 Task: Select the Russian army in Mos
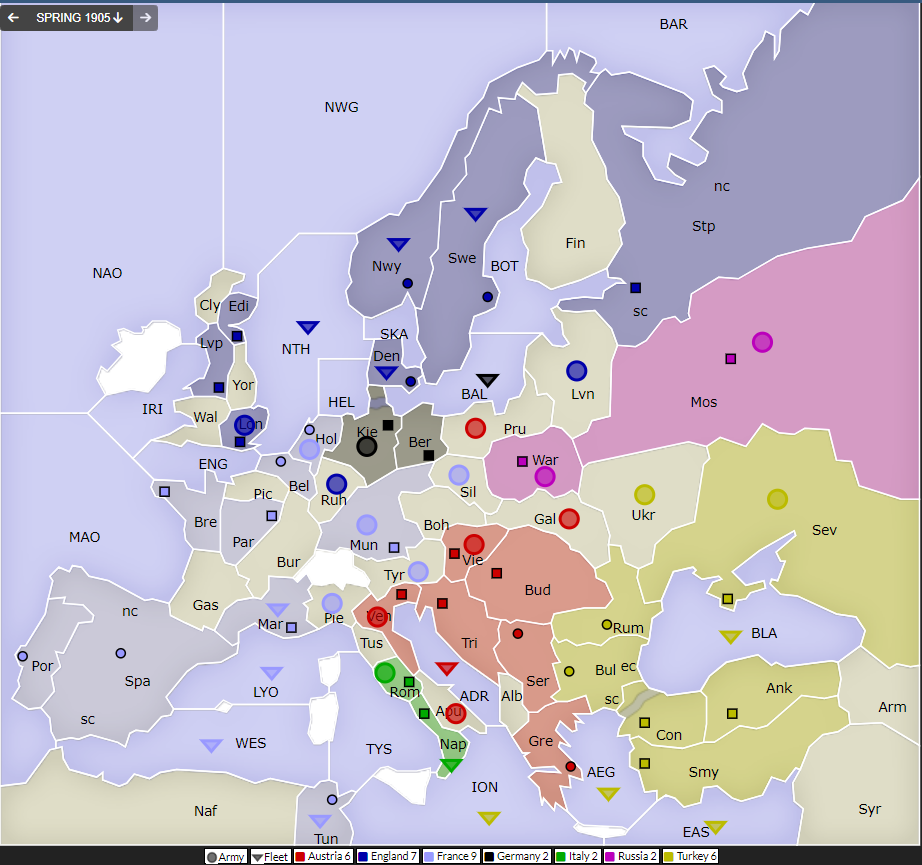(x=762, y=342)
